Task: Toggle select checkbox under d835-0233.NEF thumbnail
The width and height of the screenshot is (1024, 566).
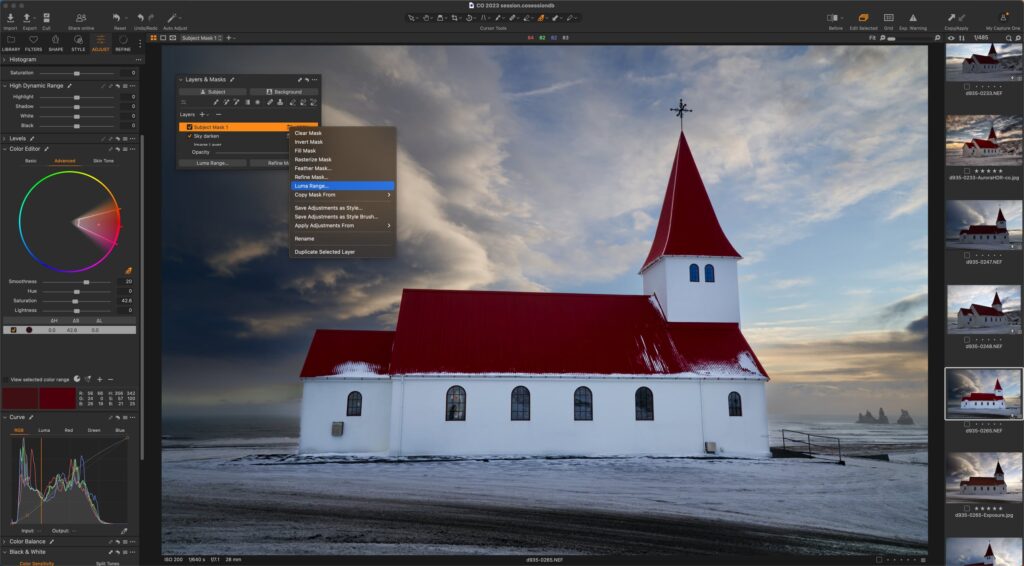Action: pyautogui.click(x=967, y=86)
